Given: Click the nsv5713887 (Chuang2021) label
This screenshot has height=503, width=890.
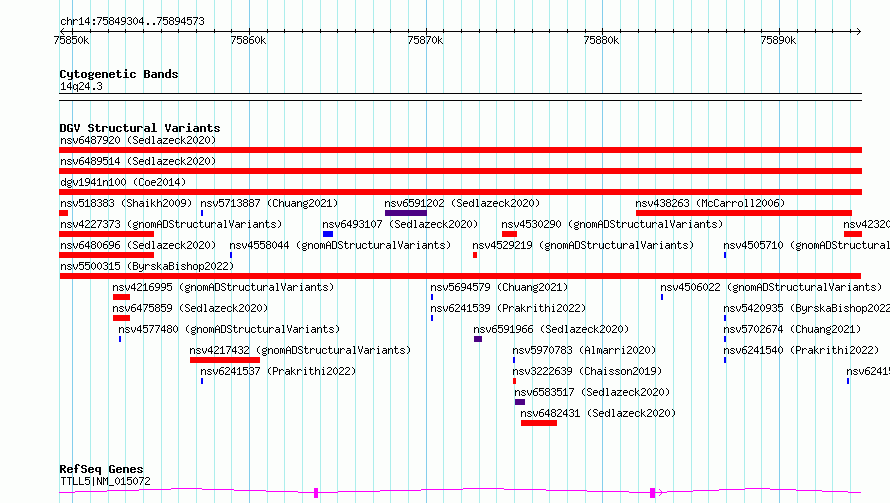Looking at the screenshot, I should (269, 203).
